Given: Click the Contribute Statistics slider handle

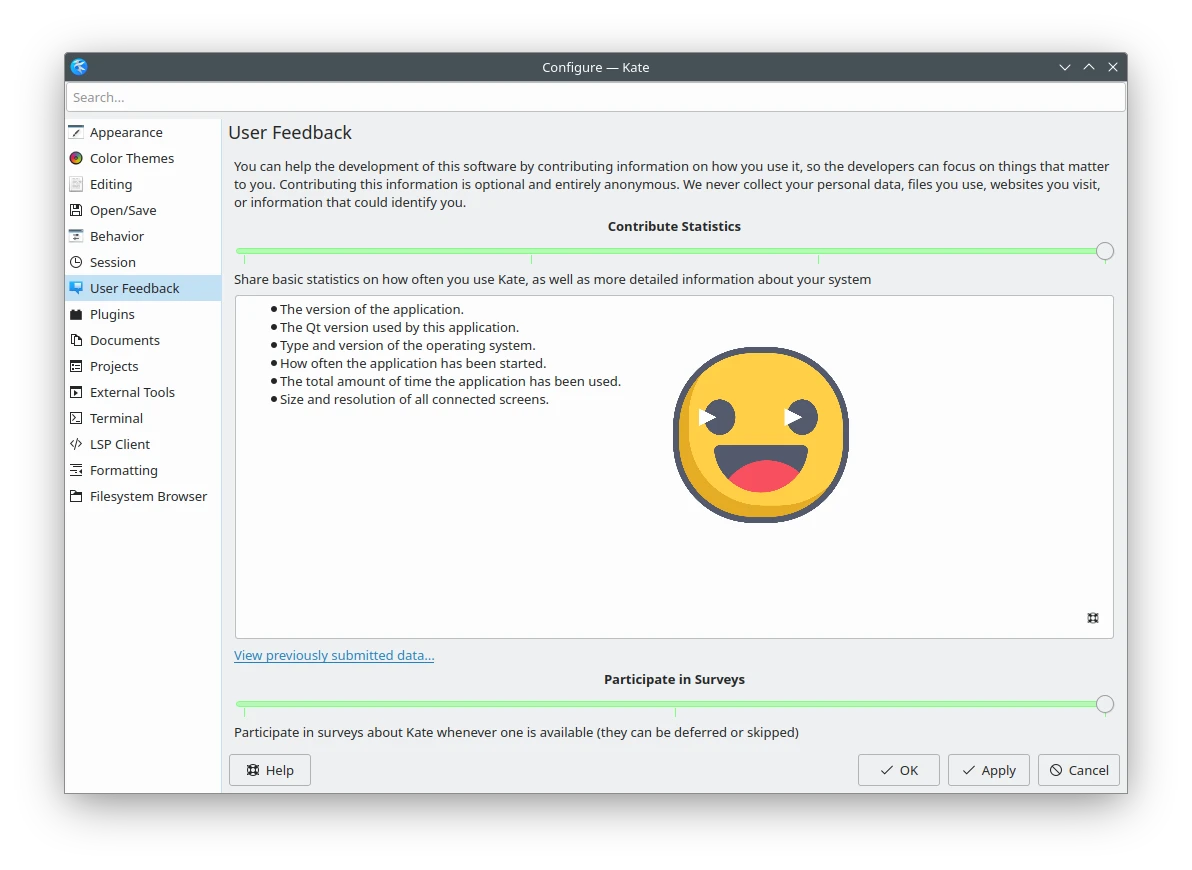Looking at the screenshot, I should tap(1104, 251).
